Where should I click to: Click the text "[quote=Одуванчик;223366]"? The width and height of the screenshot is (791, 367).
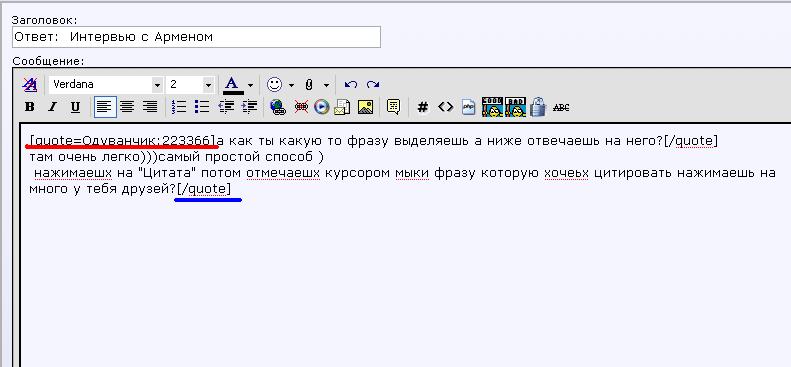click(x=123, y=141)
